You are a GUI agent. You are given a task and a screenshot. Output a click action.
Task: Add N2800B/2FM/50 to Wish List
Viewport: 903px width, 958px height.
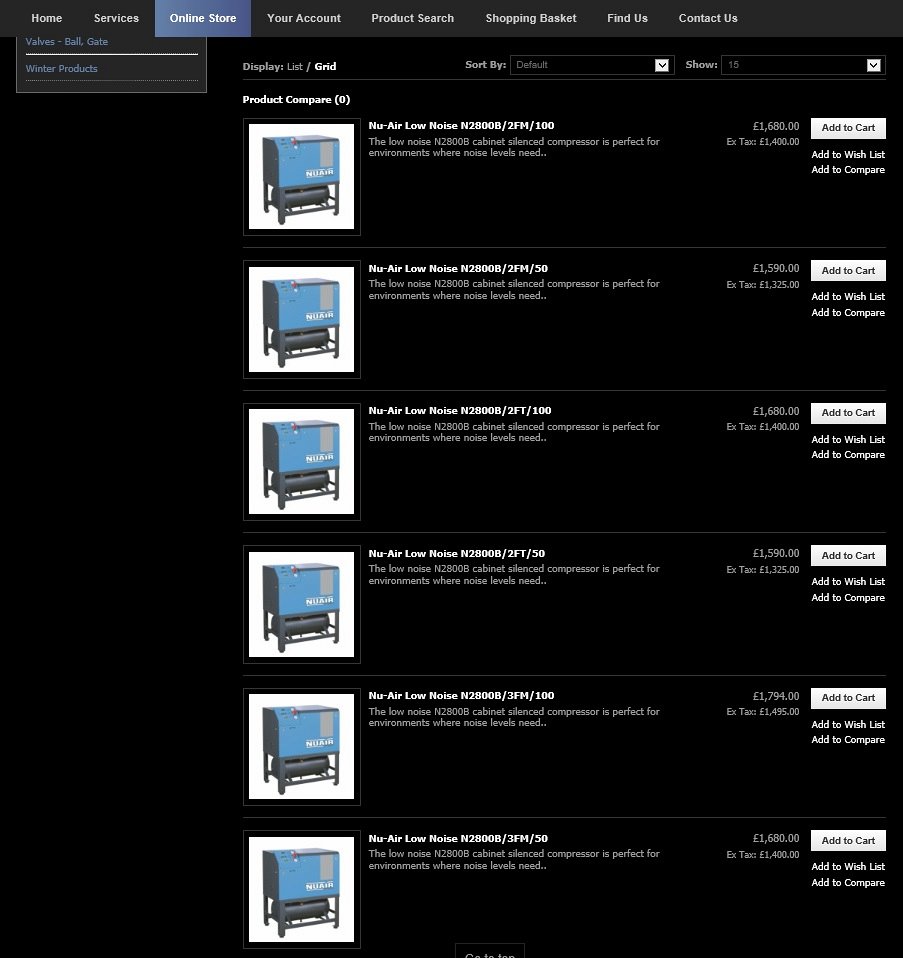click(847, 297)
